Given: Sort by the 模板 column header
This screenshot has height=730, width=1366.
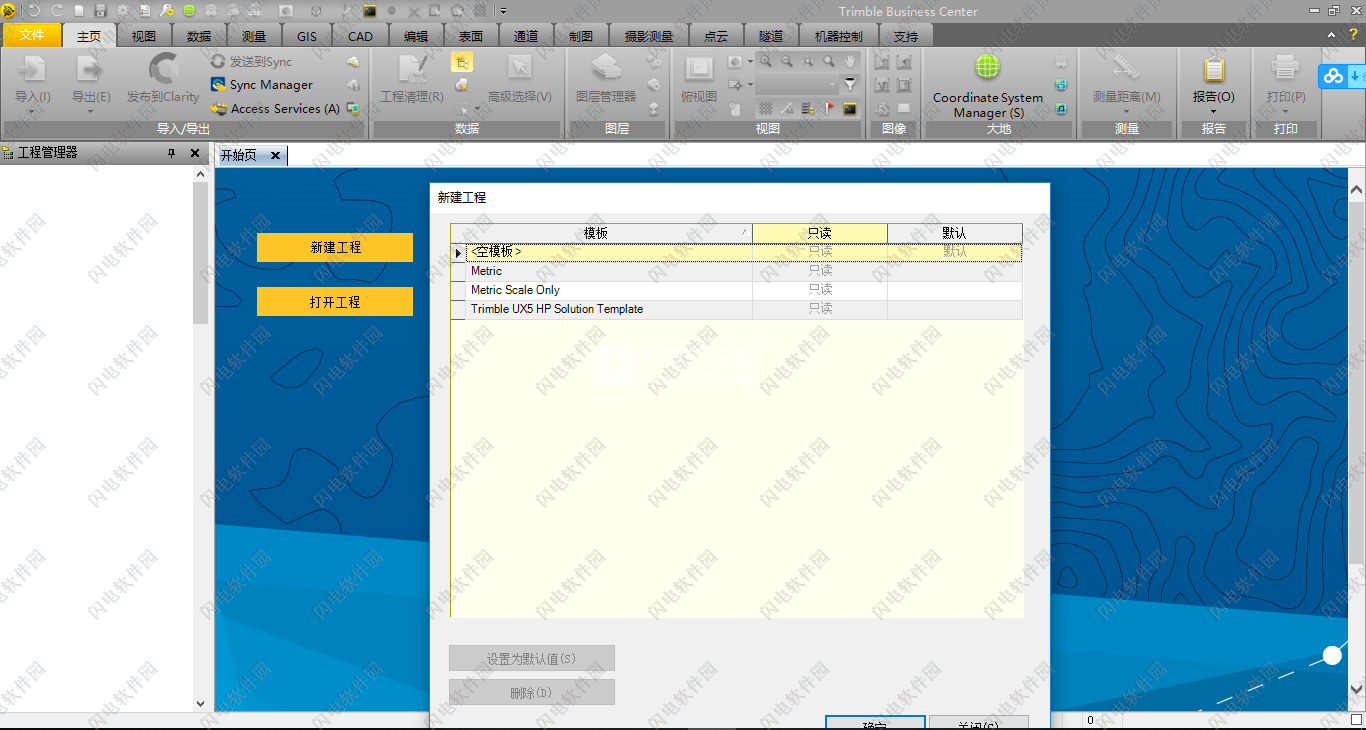Looking at the screenshot, I should click(602, 233).
